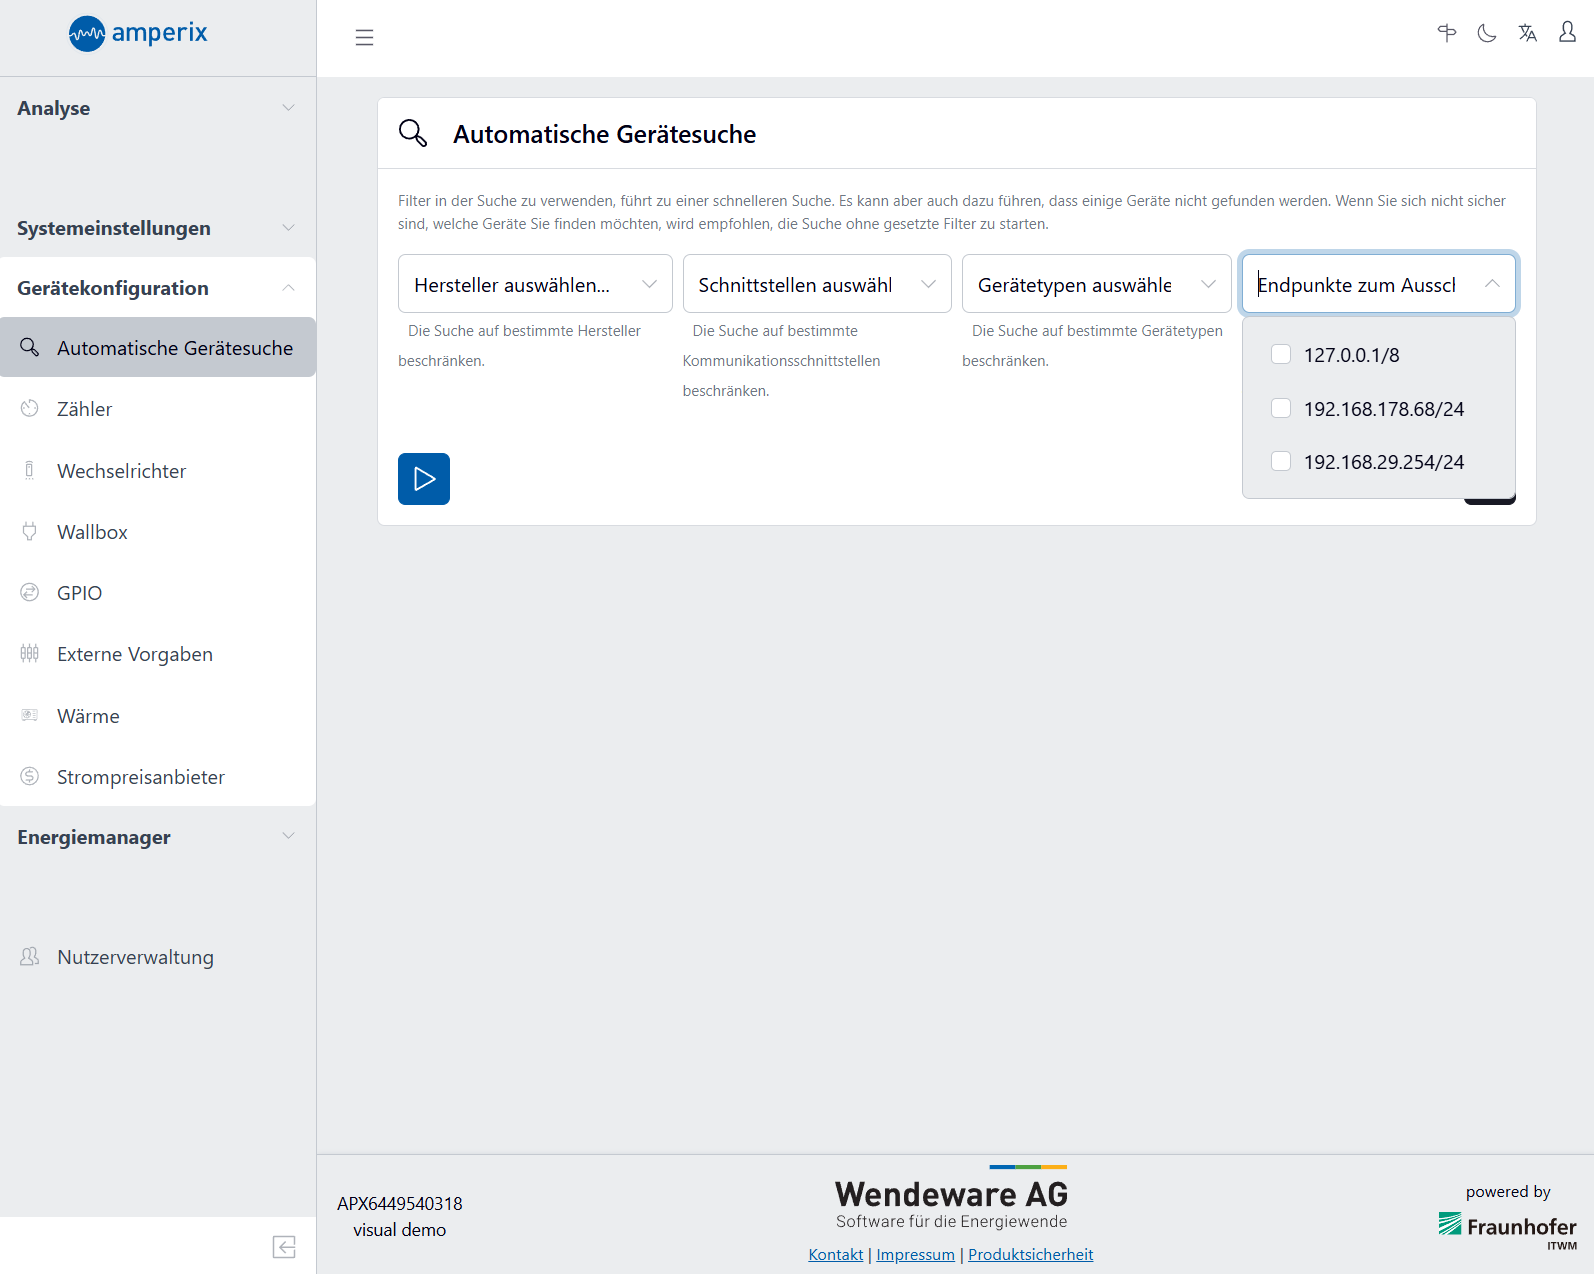Click the signpost icon in header
1594x1274 pixels.
(x=1446, y=34)
